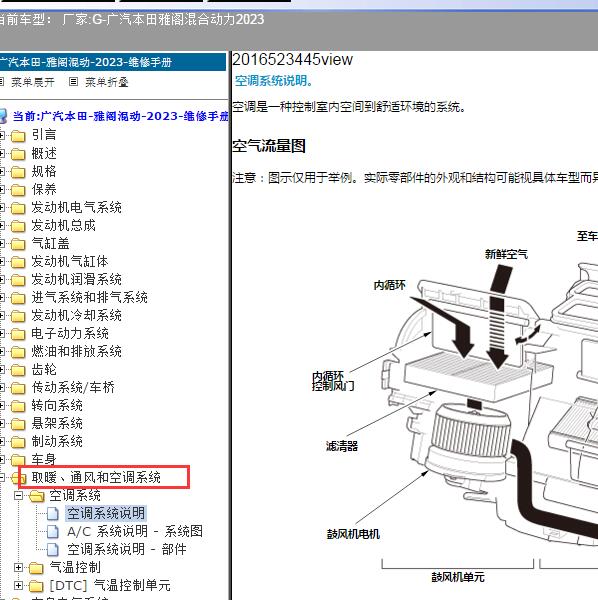The width and height of the screenshot is (598, 600).
Task: Select the 悬架系统 tree item
Action: [57, 423]
